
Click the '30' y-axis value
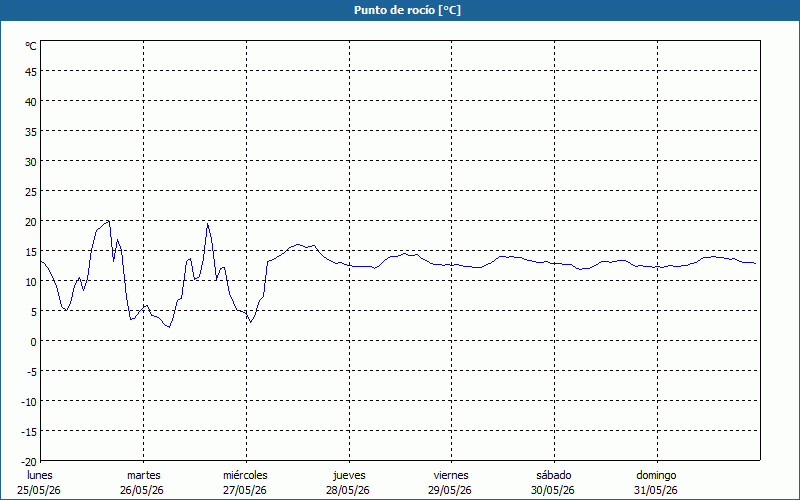pyautogui.click(x=31, y=162)
